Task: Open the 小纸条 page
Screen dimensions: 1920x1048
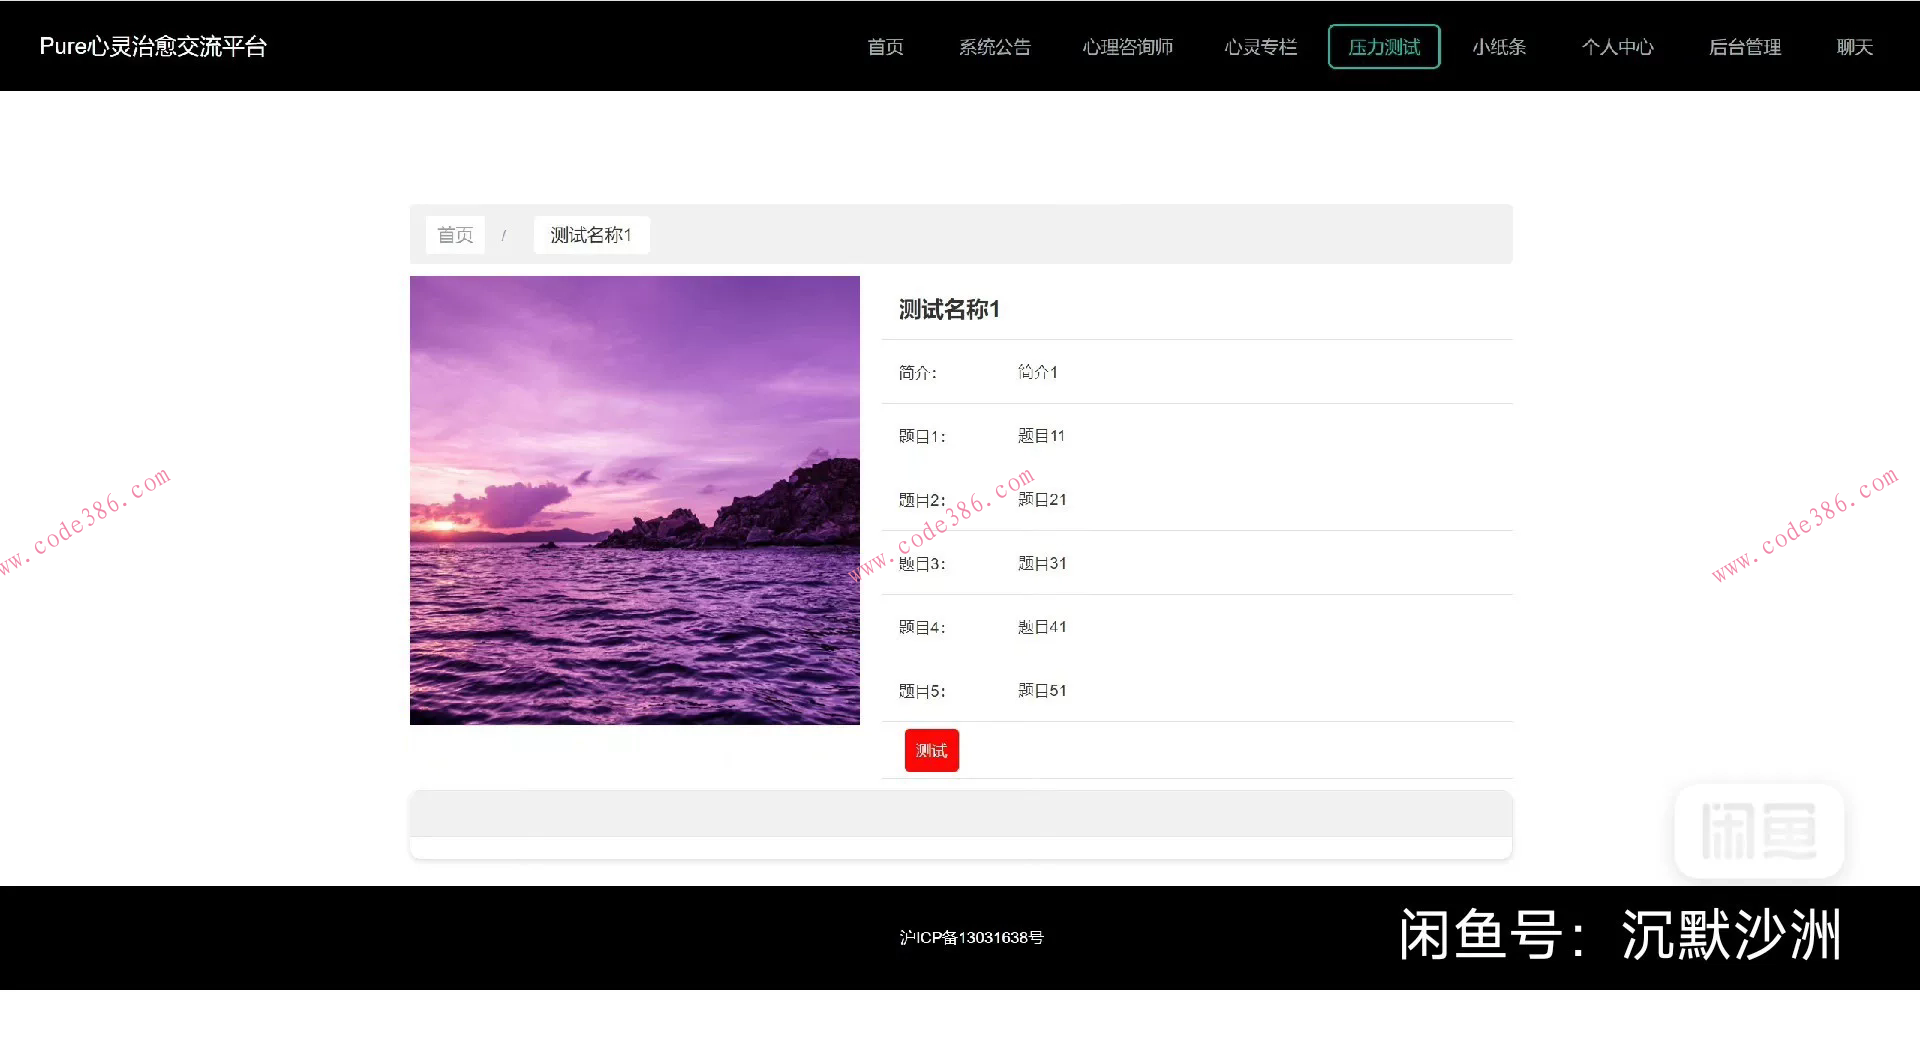Action: 1499,46
